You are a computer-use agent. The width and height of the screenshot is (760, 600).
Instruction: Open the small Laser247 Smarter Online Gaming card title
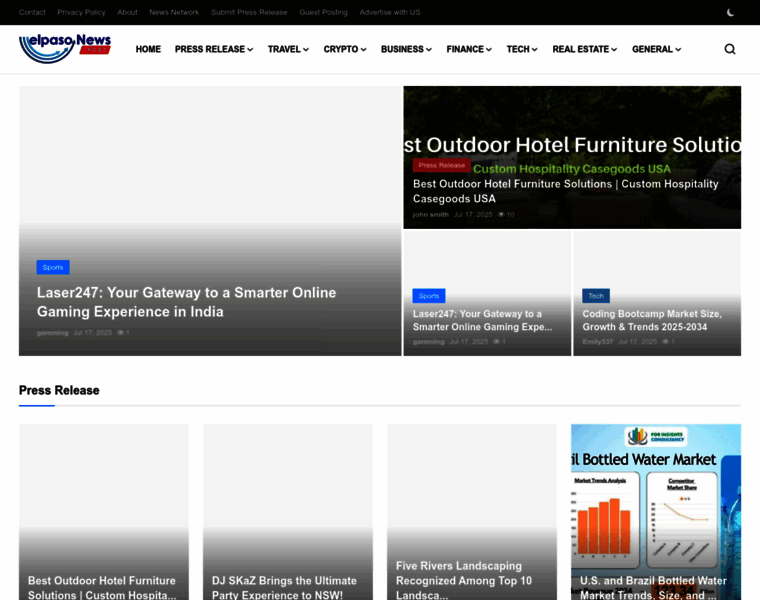(x=482, y=320)
